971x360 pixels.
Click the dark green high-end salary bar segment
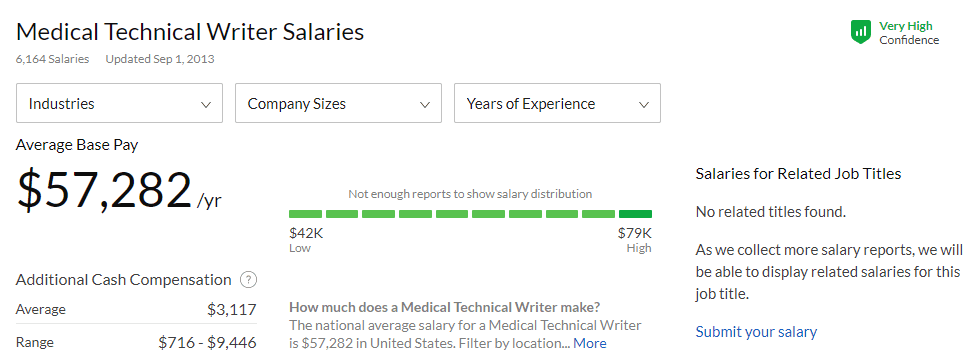[635, 214]
